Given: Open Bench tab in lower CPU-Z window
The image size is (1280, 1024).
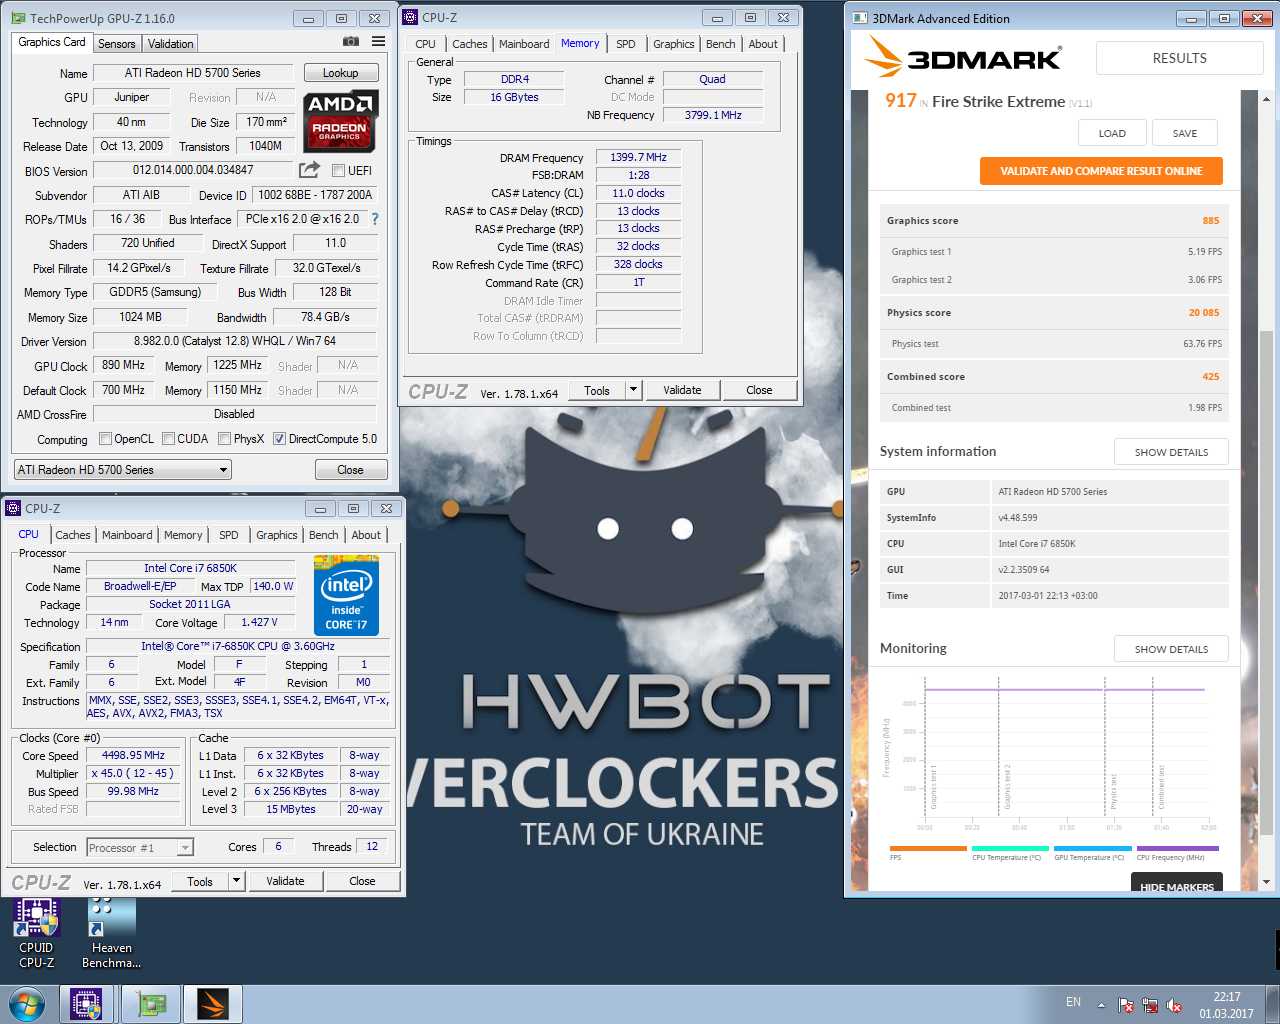Looking at the screenshot, I should (323, 535).
